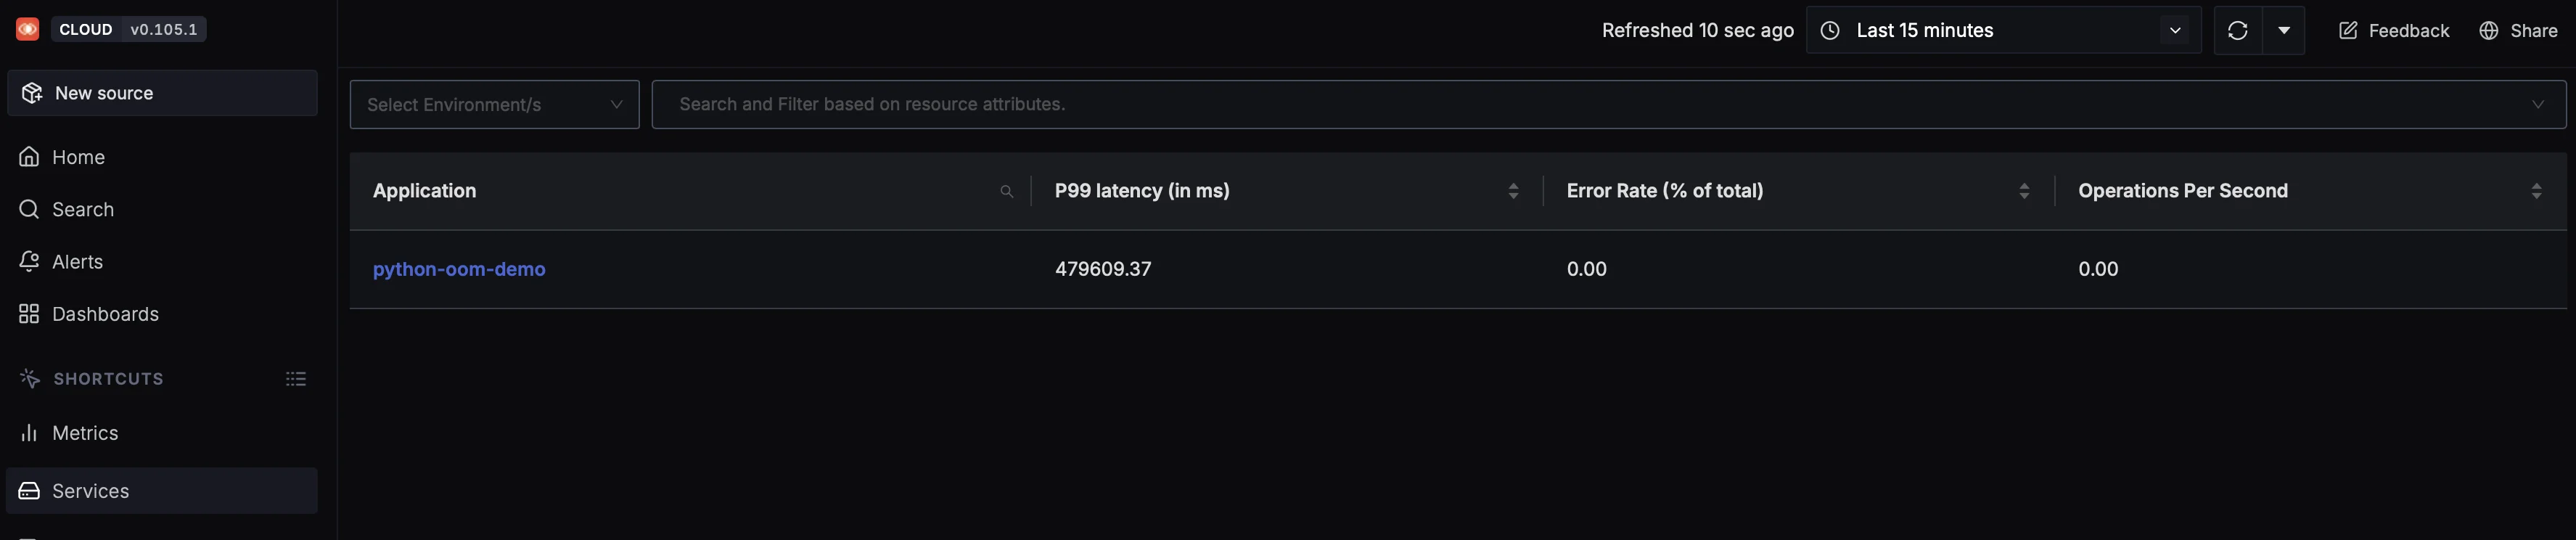Viewport: 2576px width, 540px height.
Task: Open the Metrics panel icon
Action: click(x=29, y=432)
